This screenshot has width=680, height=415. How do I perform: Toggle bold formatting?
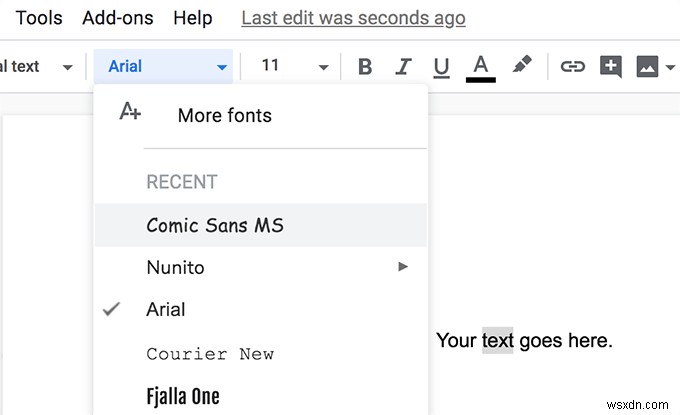pos(365,67)
